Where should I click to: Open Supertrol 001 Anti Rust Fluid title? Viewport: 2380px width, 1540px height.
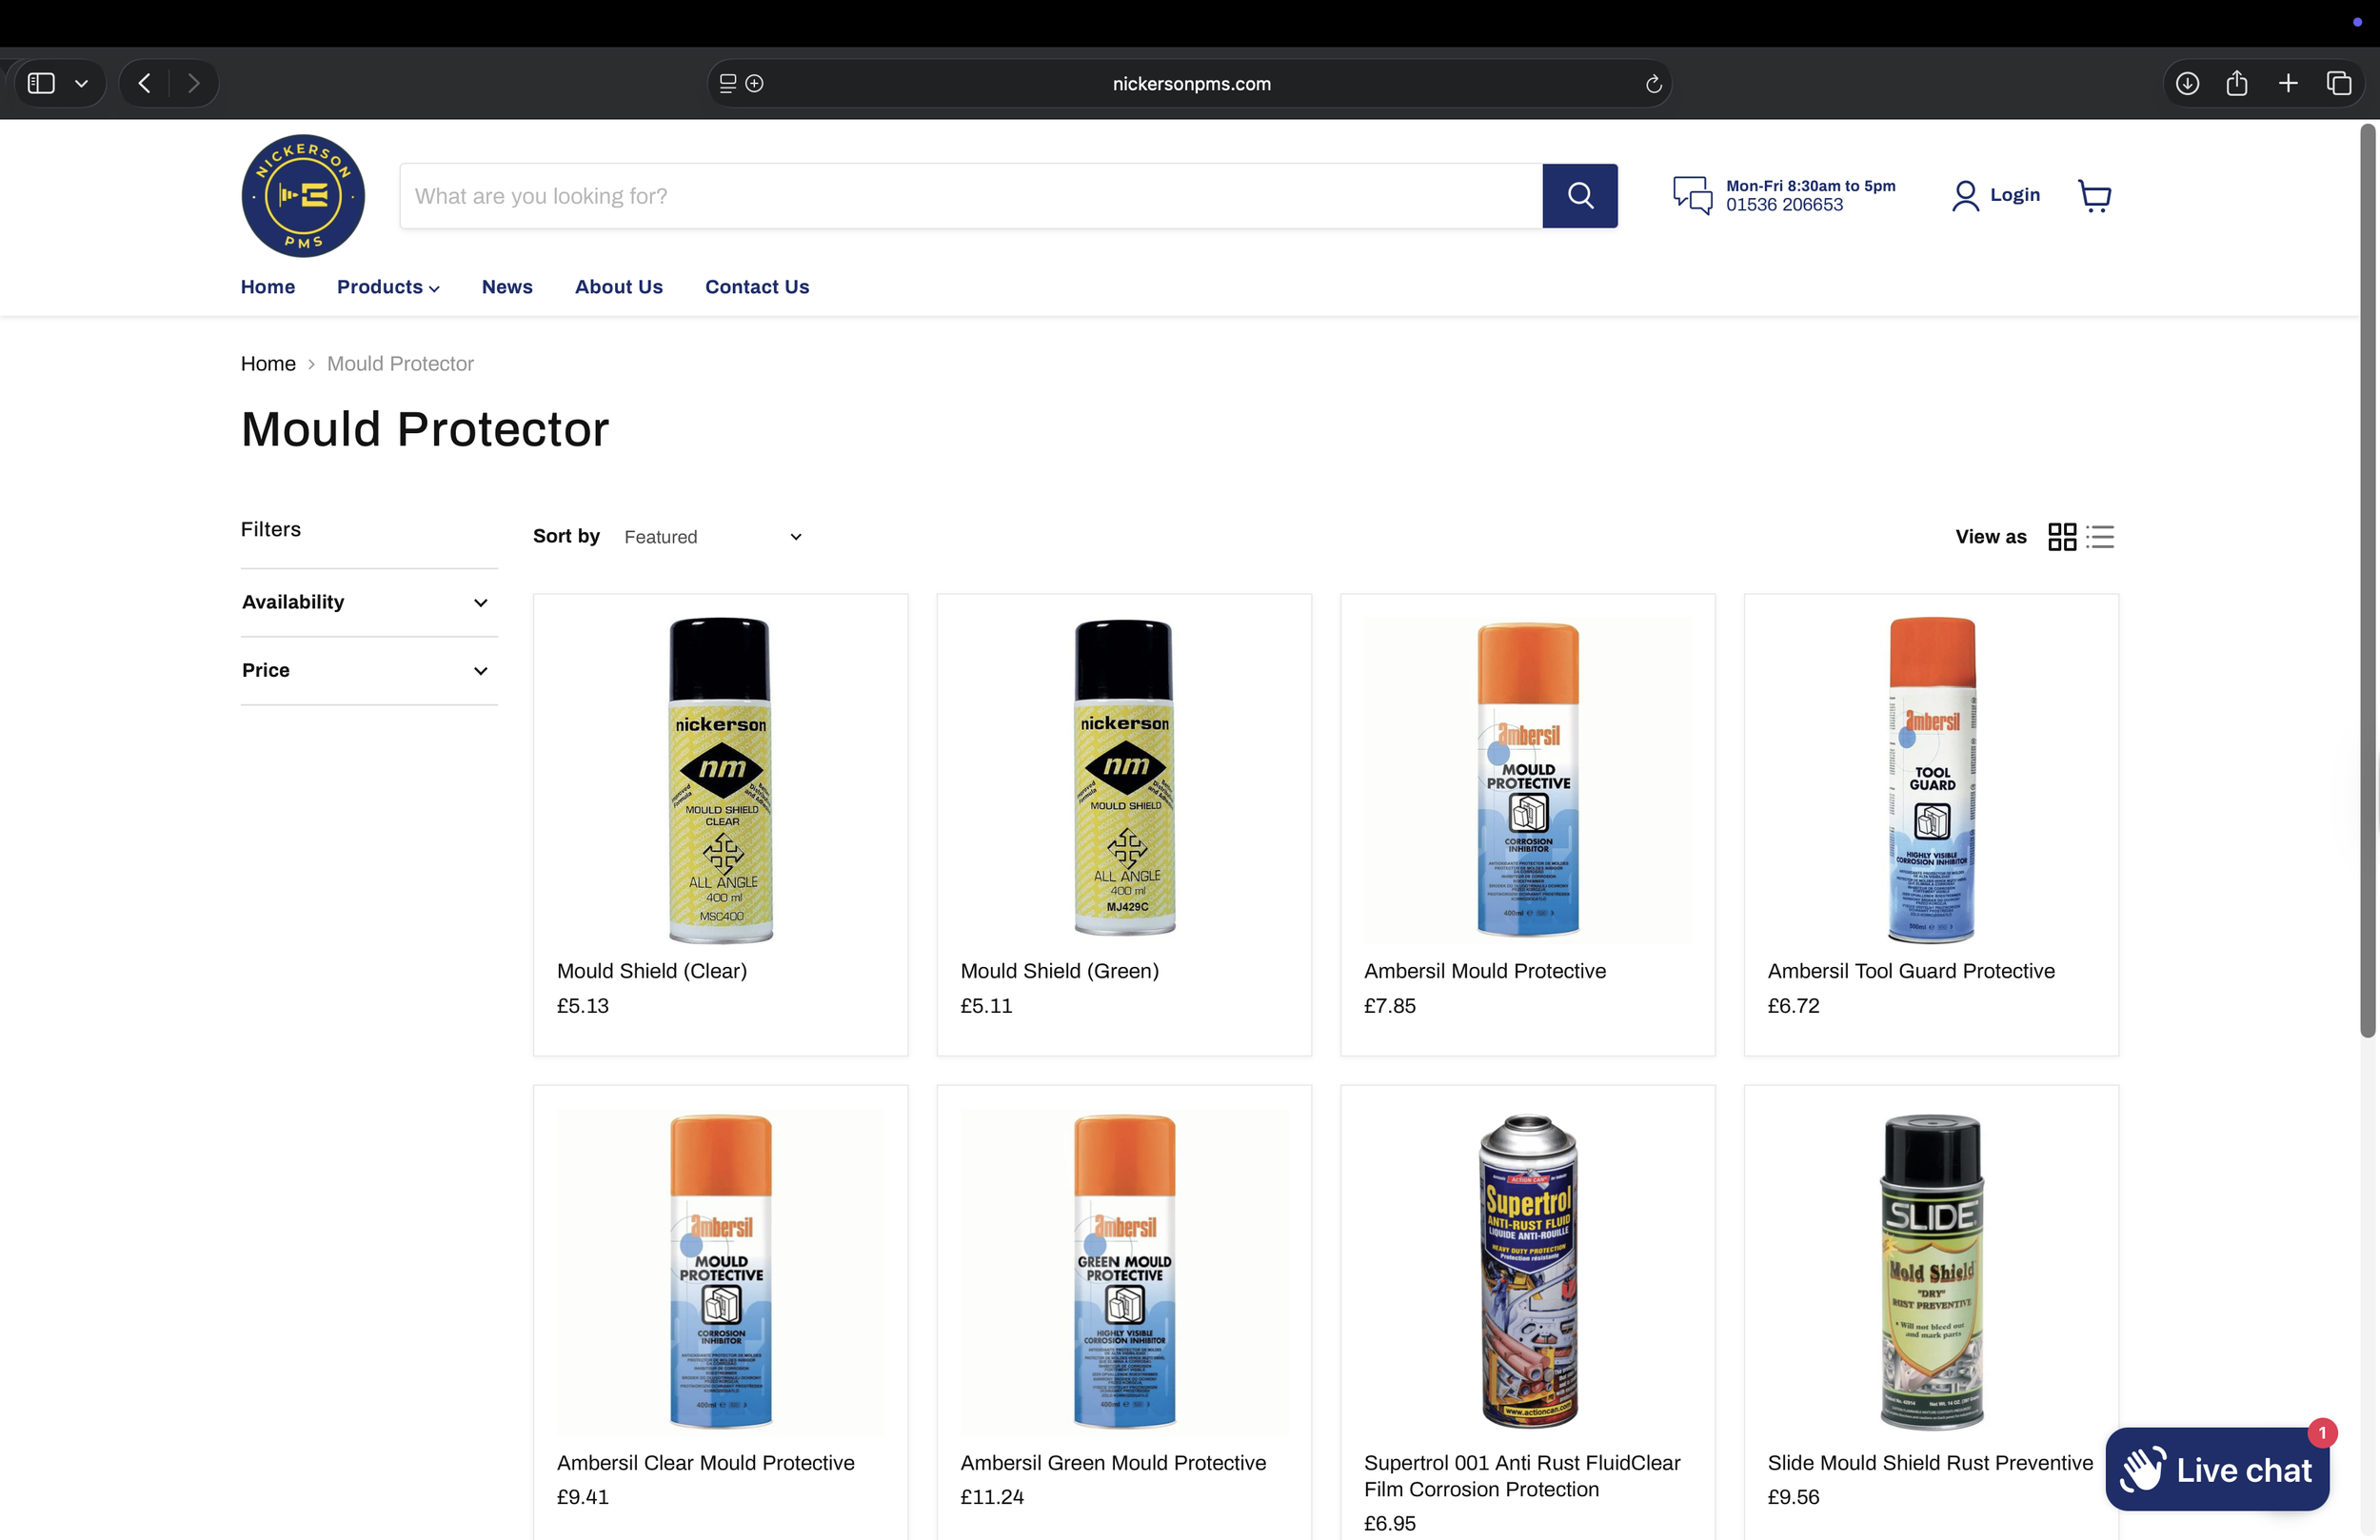click(1522, 1476)
